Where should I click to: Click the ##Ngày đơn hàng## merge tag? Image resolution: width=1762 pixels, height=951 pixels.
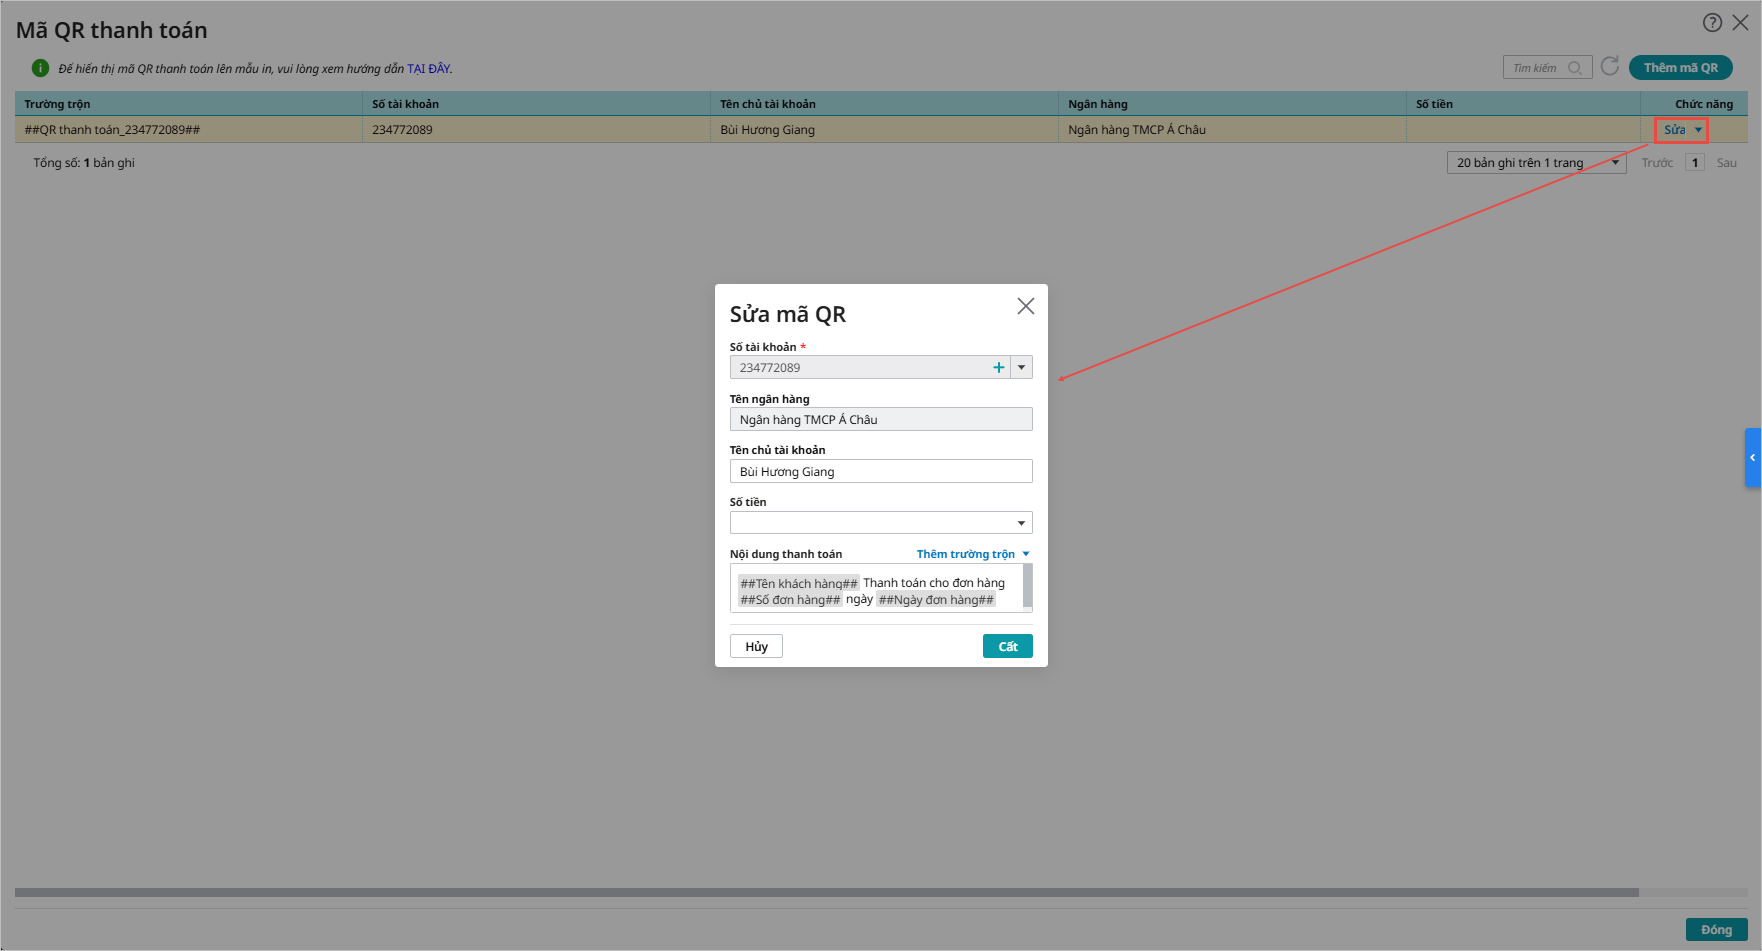tap(936, 600)
